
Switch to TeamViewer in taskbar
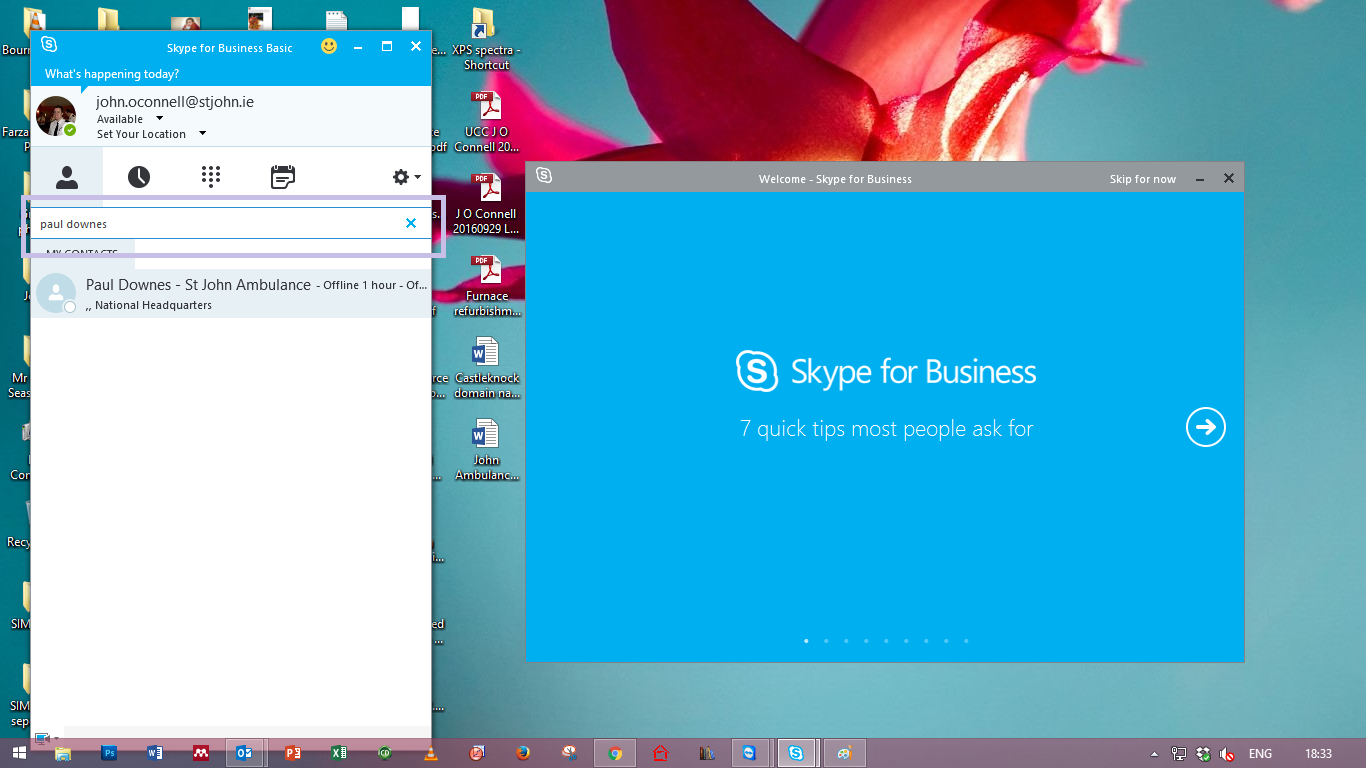coord(750,753)
